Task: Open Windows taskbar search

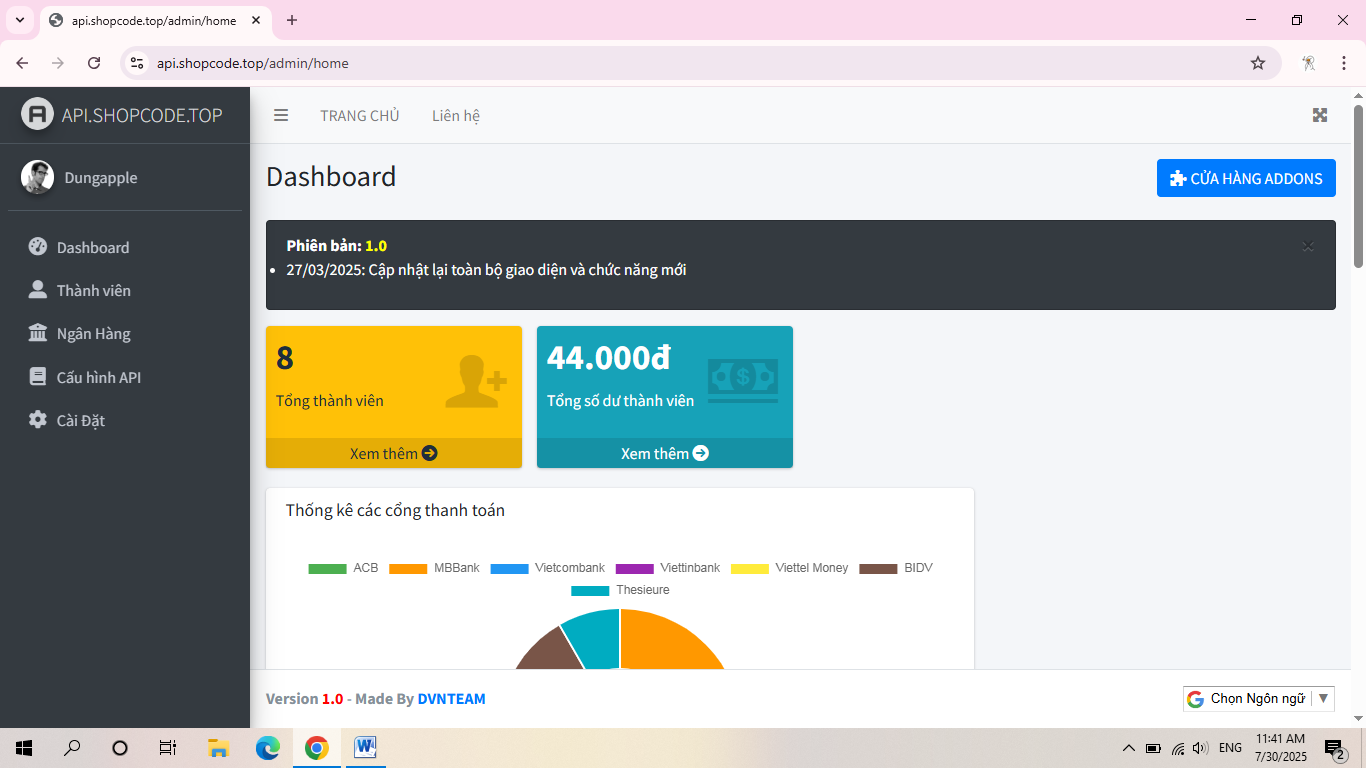Action: pos(72,748)
